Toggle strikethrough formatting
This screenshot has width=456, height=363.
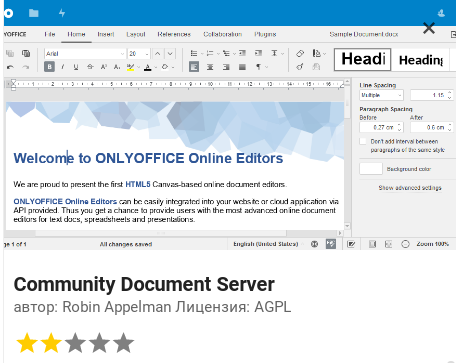pos(90,67)
